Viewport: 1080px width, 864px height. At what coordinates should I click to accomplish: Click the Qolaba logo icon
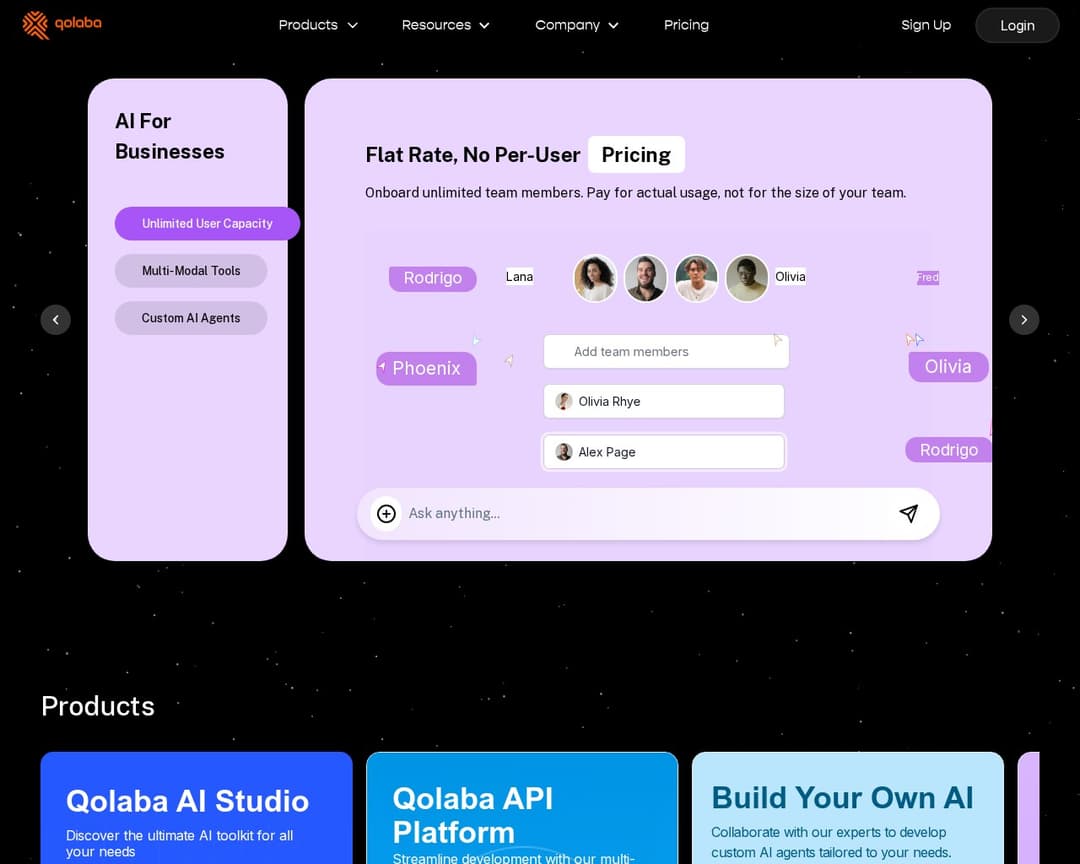(37, 24)
